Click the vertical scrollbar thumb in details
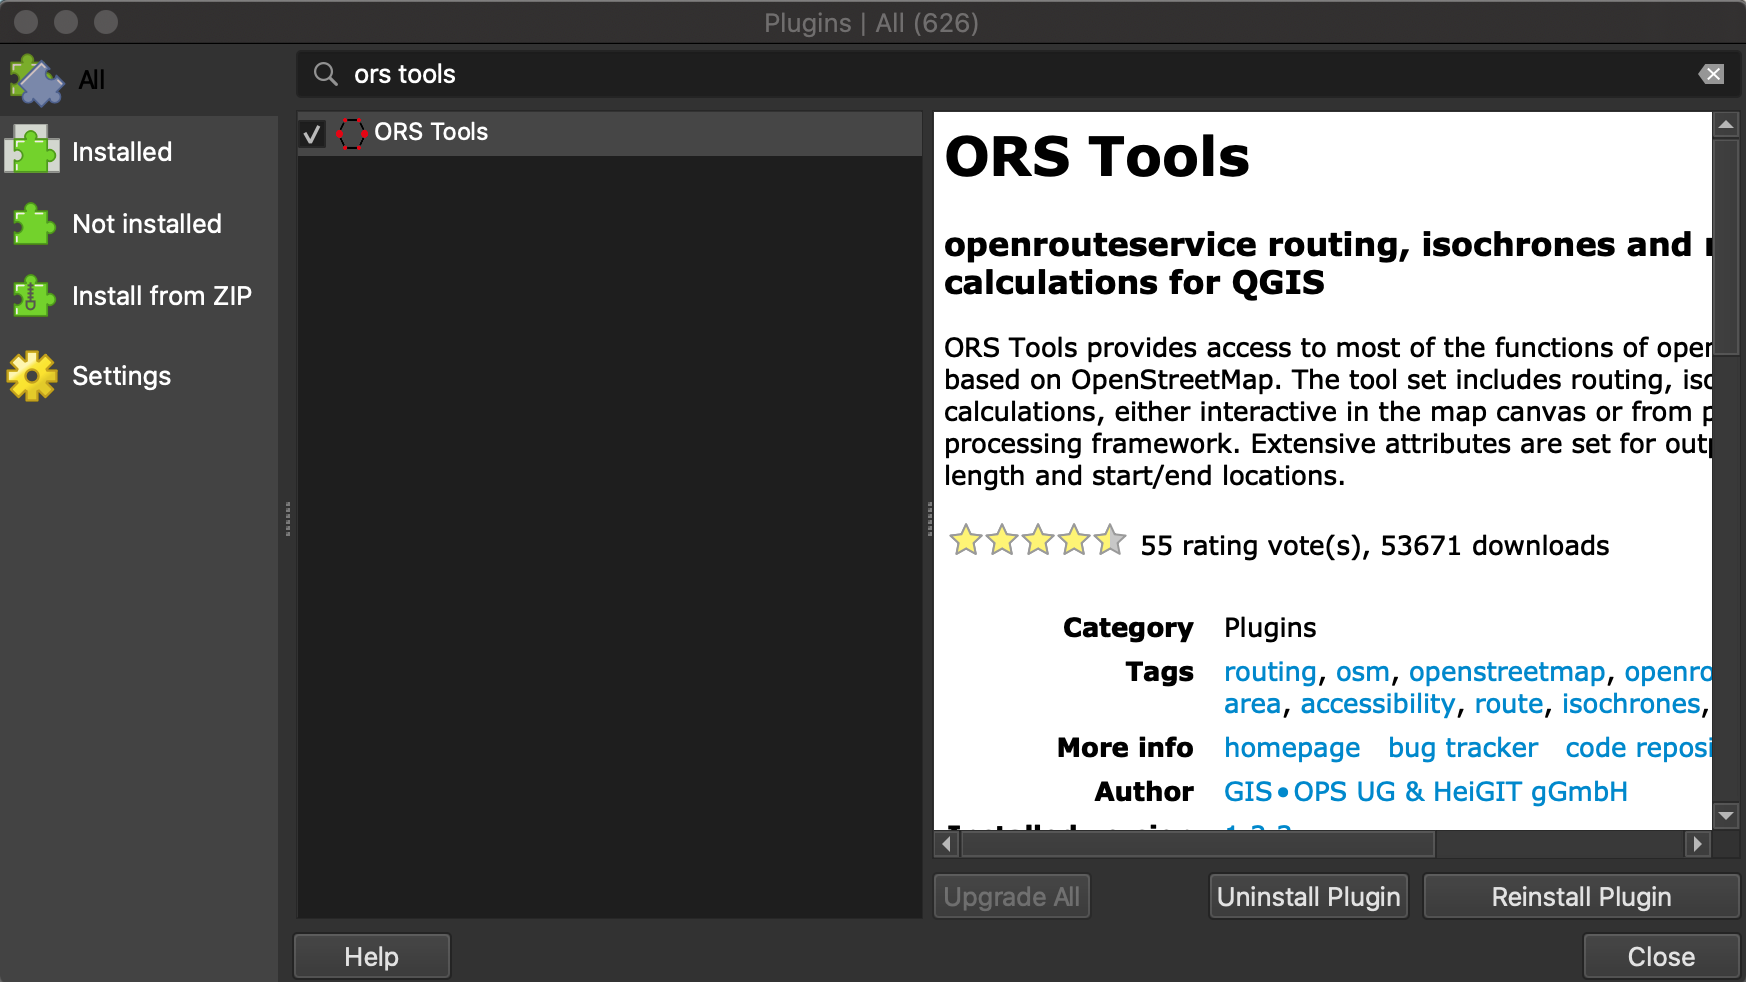 pos(1726,246)
